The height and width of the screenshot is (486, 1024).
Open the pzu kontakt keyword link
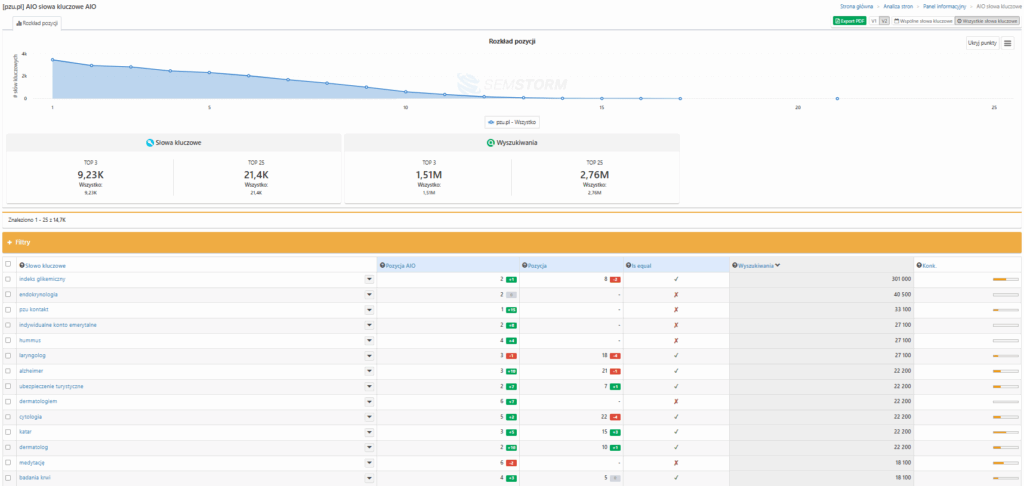34,310
